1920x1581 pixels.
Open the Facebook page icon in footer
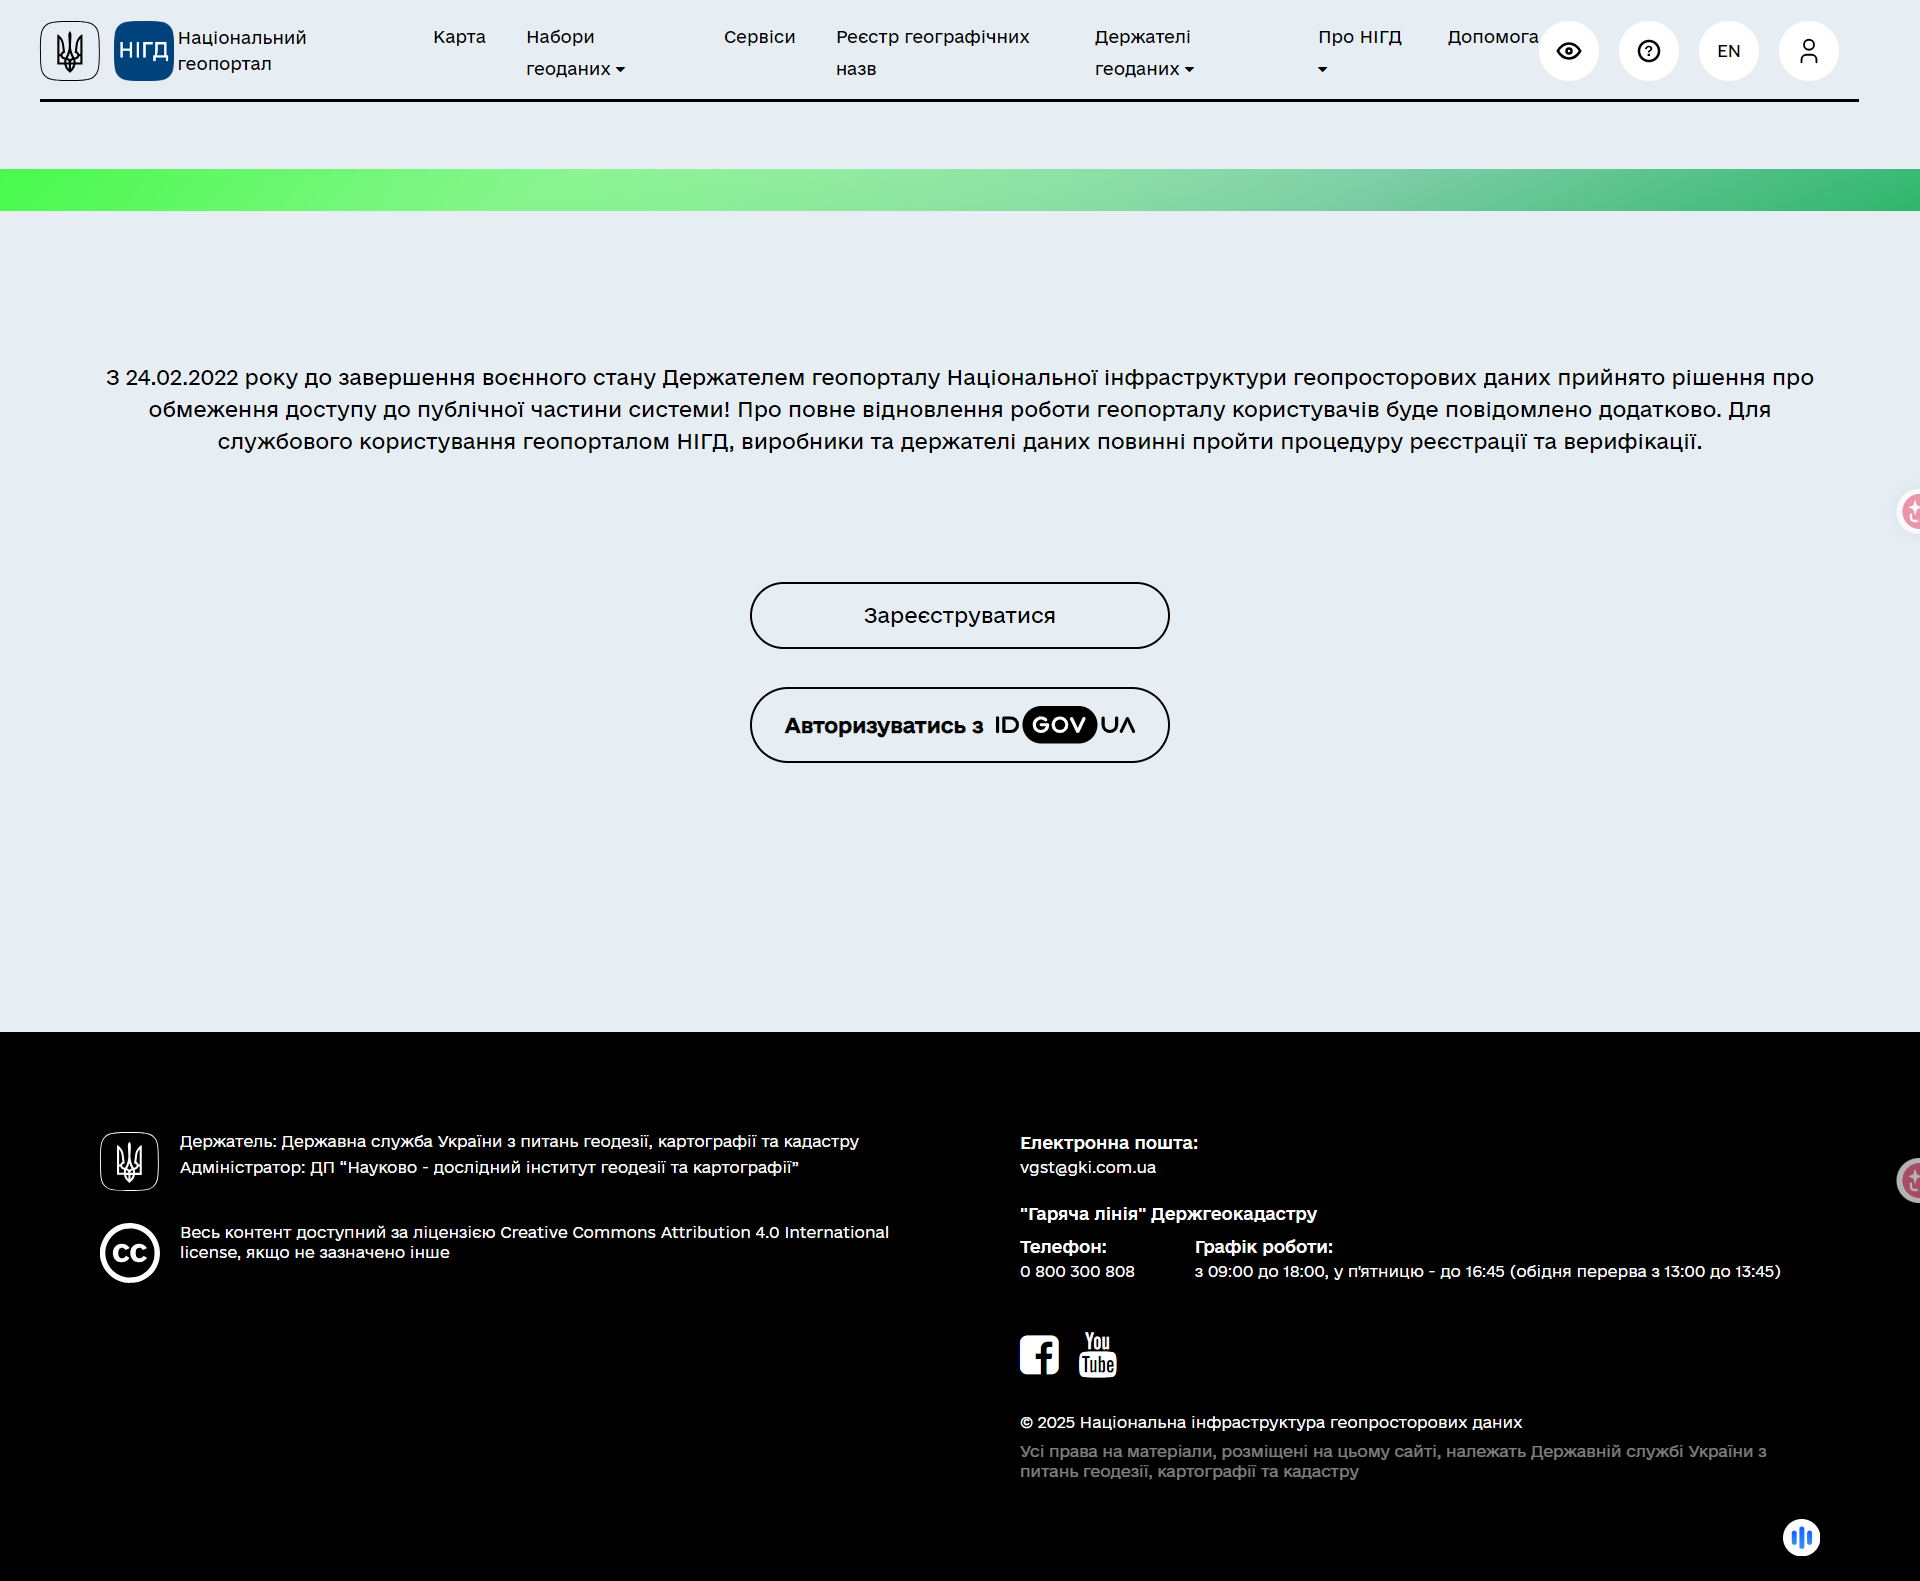pos(1039,1354)
